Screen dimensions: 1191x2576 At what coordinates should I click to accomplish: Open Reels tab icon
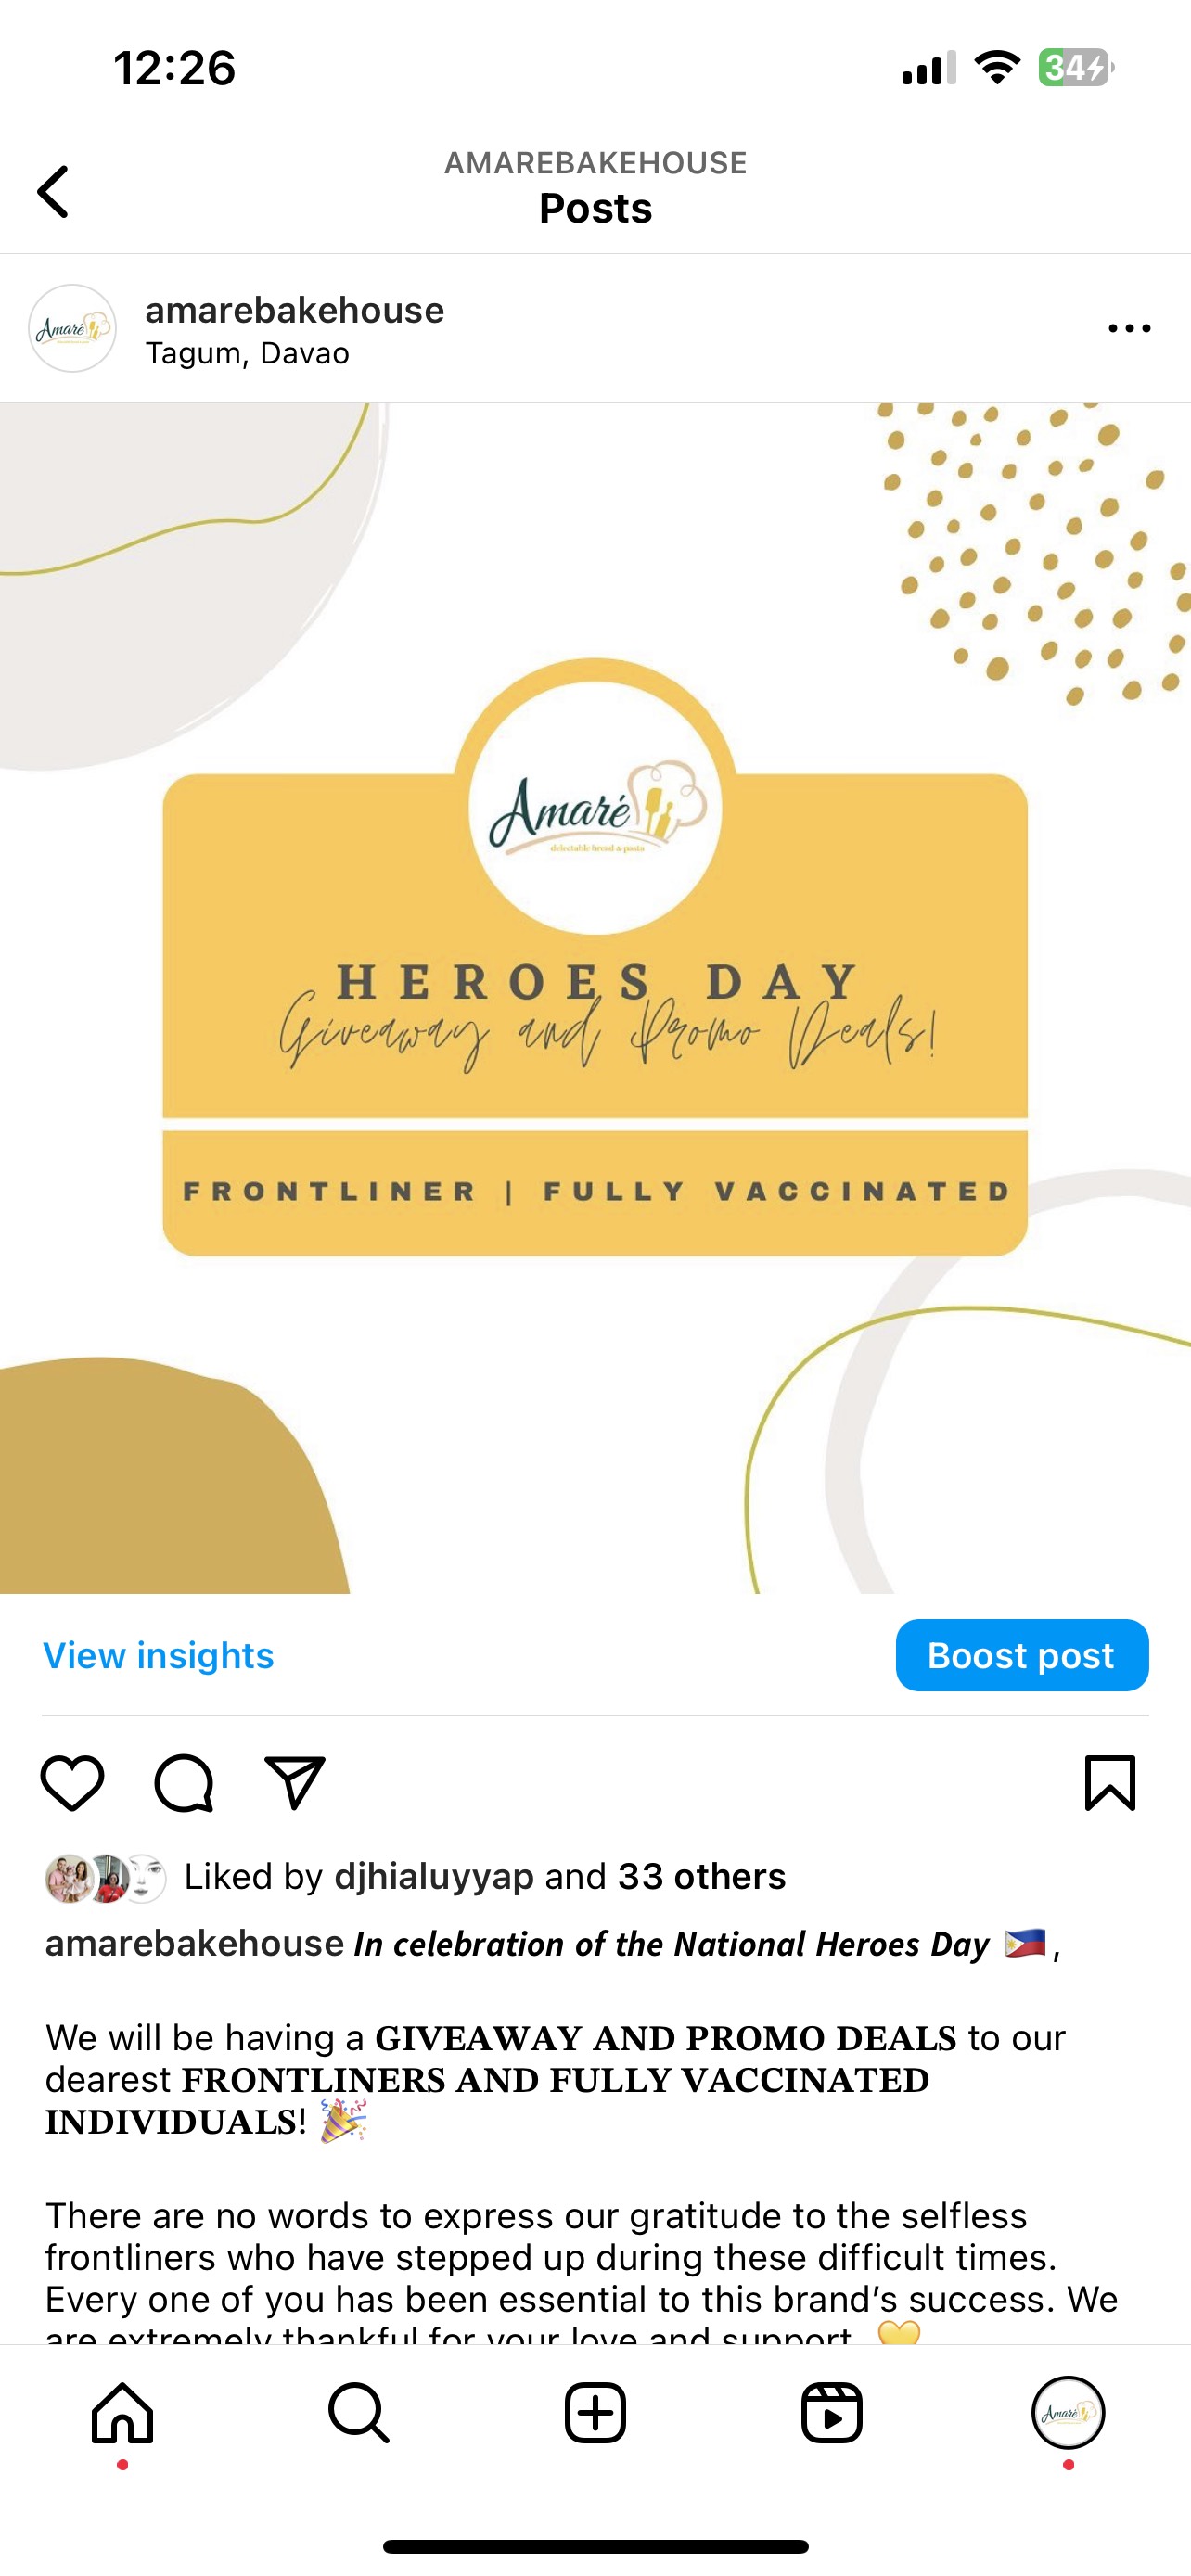(x=832, y=2413)
